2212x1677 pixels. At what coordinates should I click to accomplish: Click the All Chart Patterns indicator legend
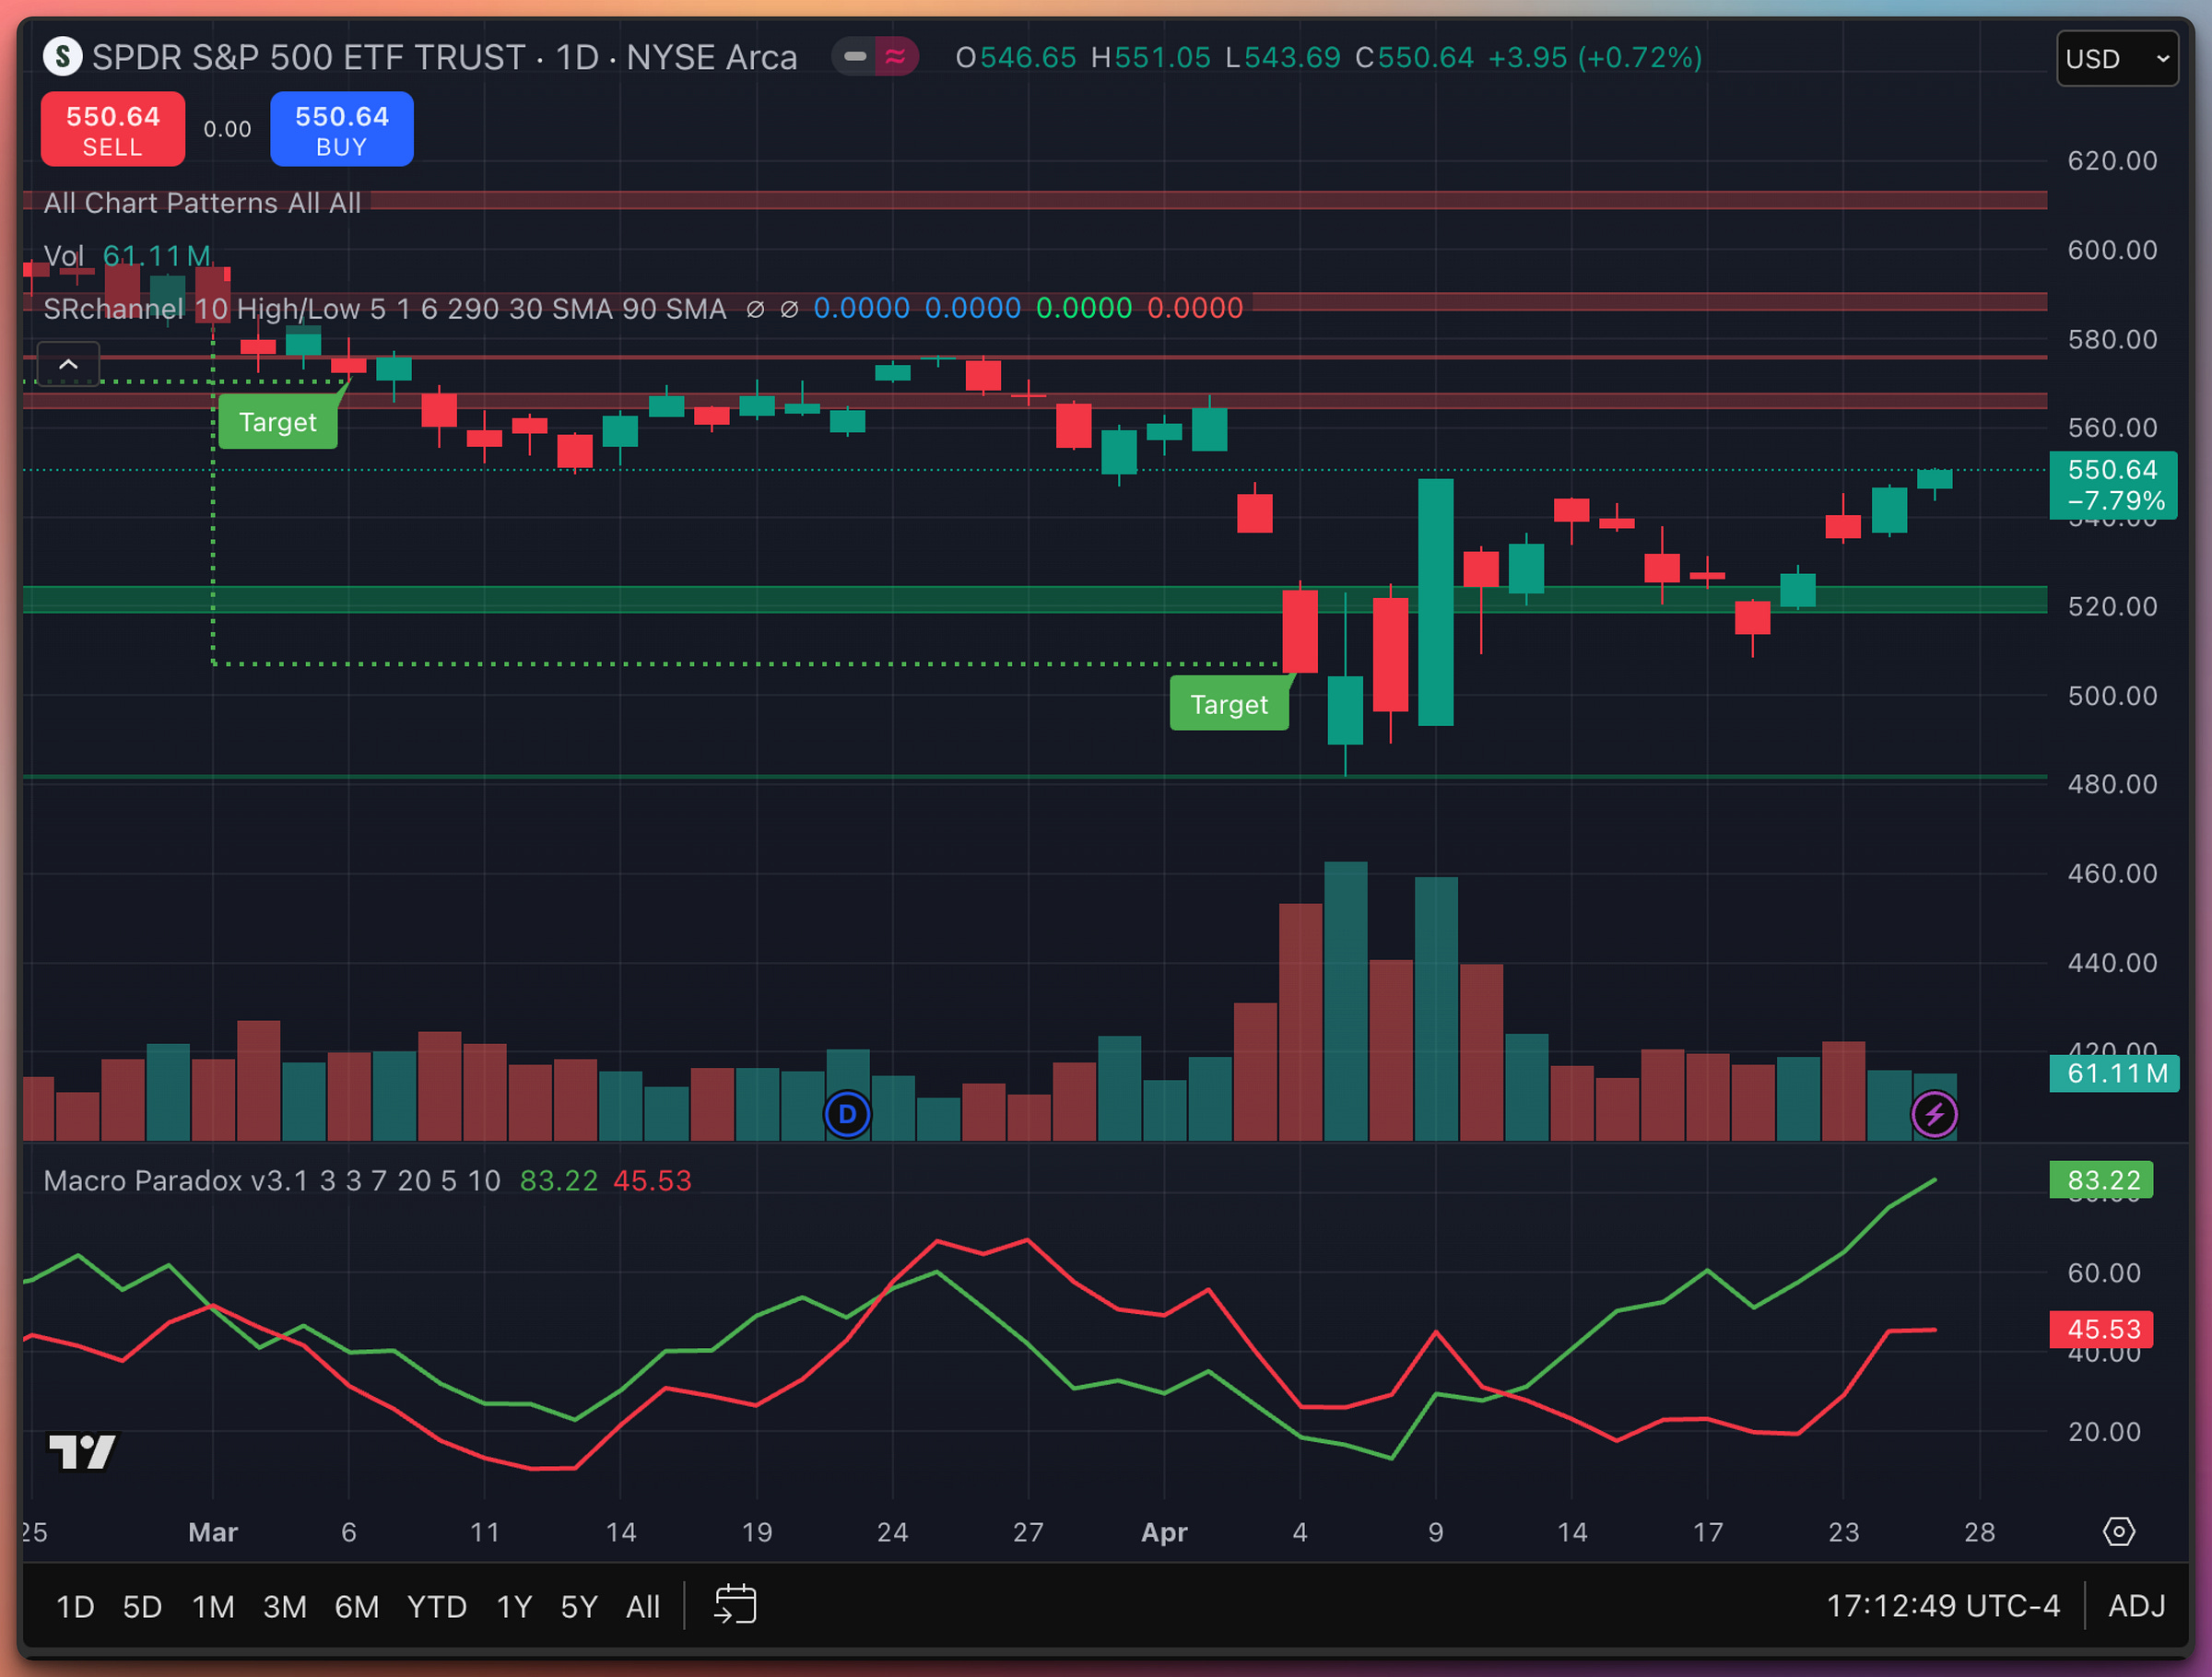coord(202,203)
